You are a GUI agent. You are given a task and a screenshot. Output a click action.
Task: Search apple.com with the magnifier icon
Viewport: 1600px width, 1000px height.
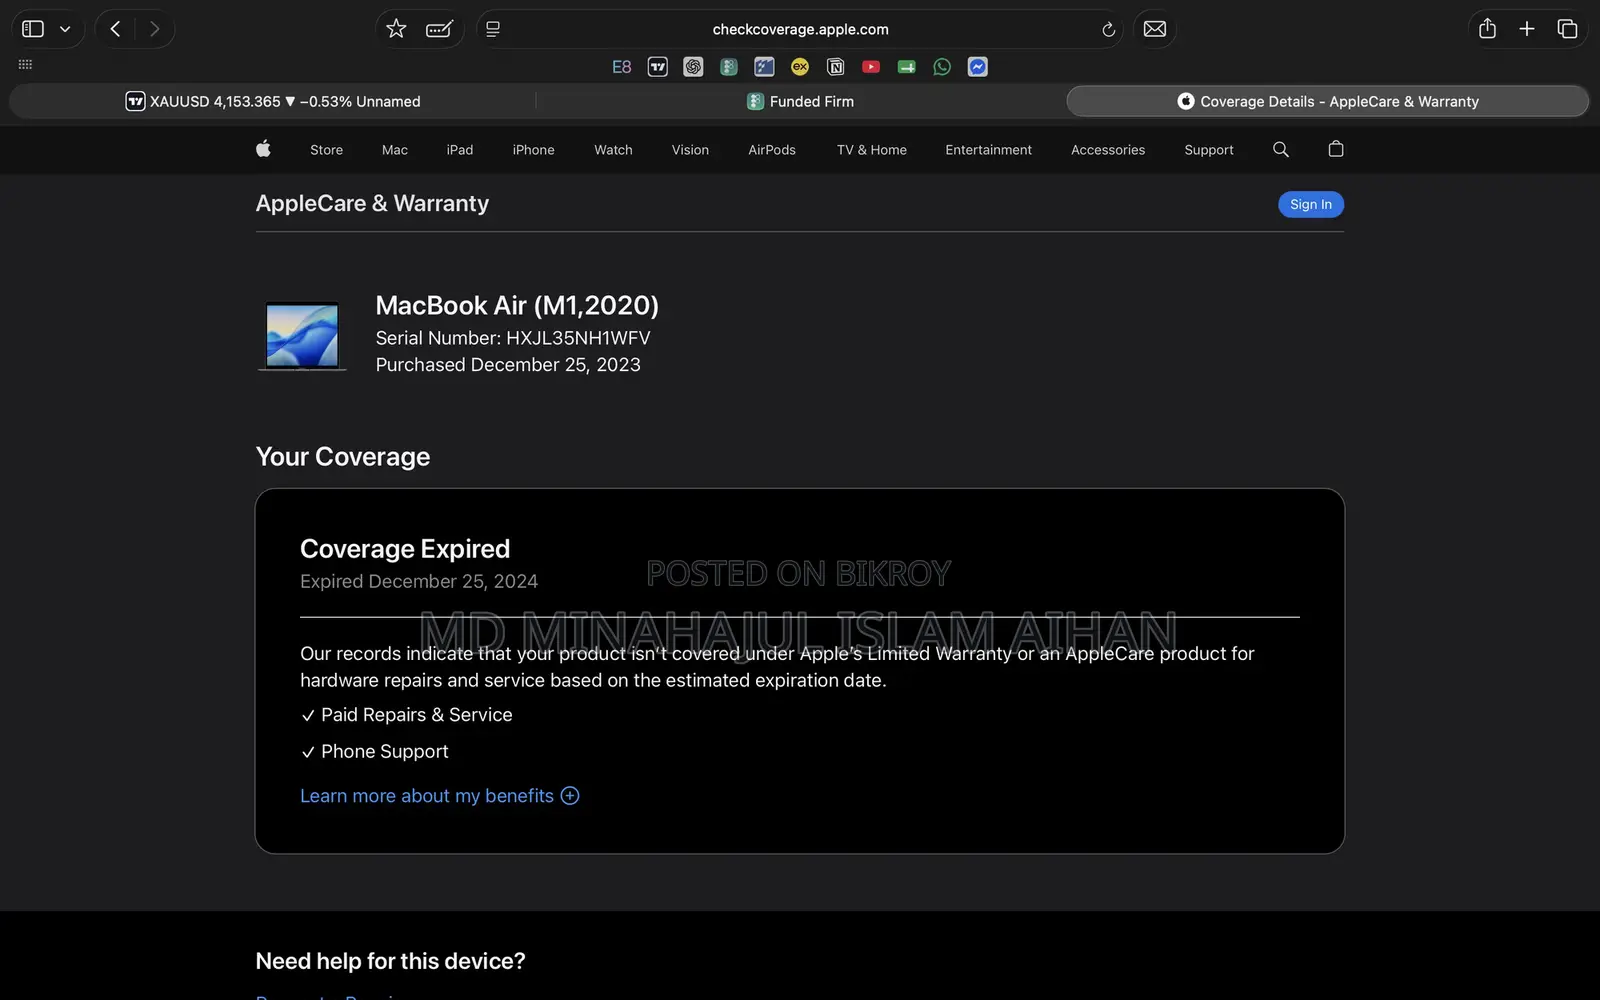click(1280, 149)
